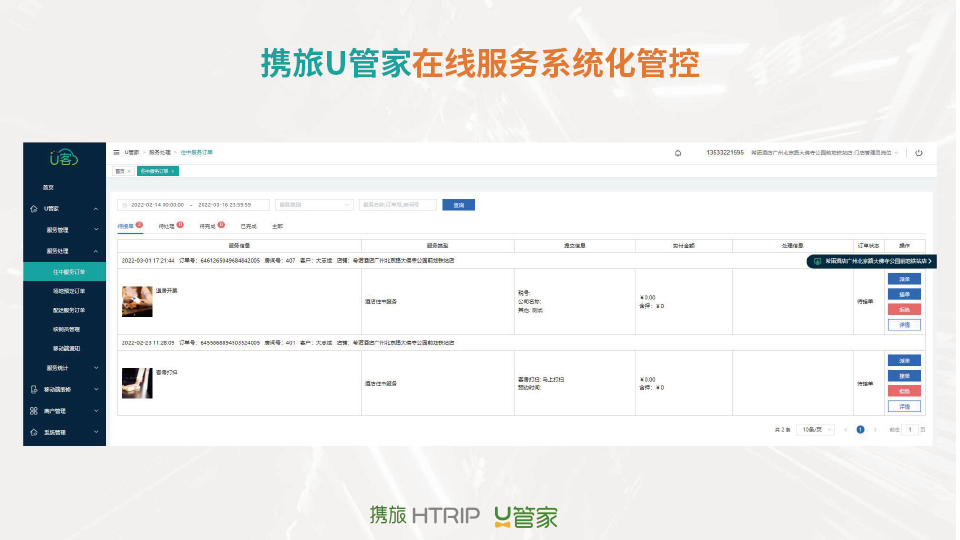Go to previous page arrow in pagination
The width and height of the screenshot is (960, 540).
[846, 430]
